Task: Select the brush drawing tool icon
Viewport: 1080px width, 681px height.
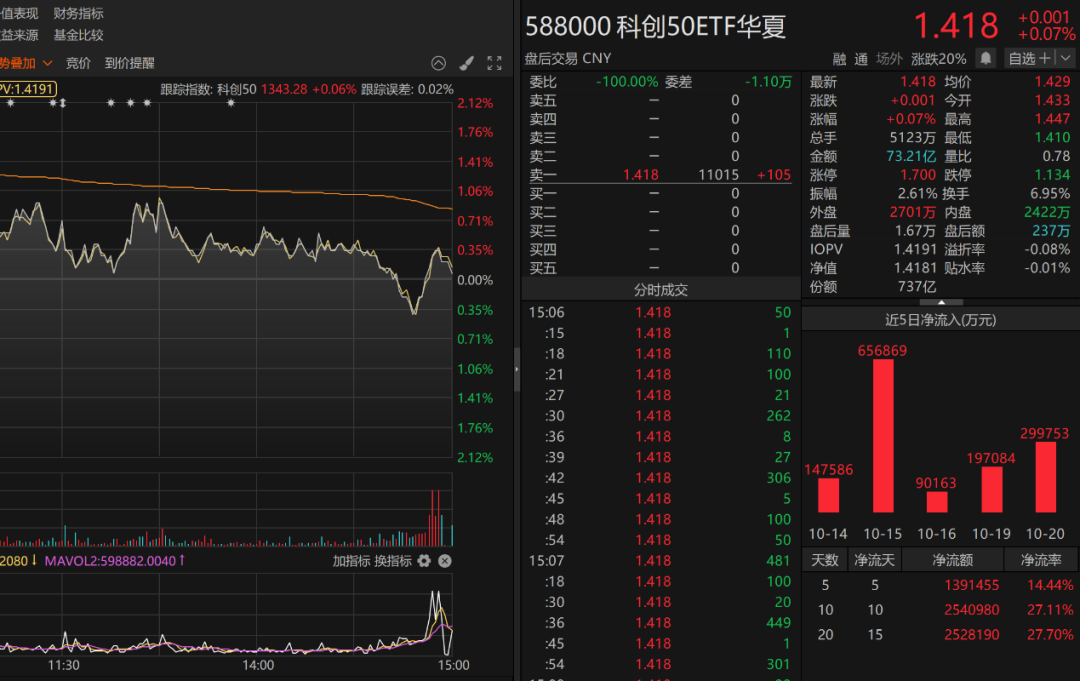Action: [x=466, y=63]
